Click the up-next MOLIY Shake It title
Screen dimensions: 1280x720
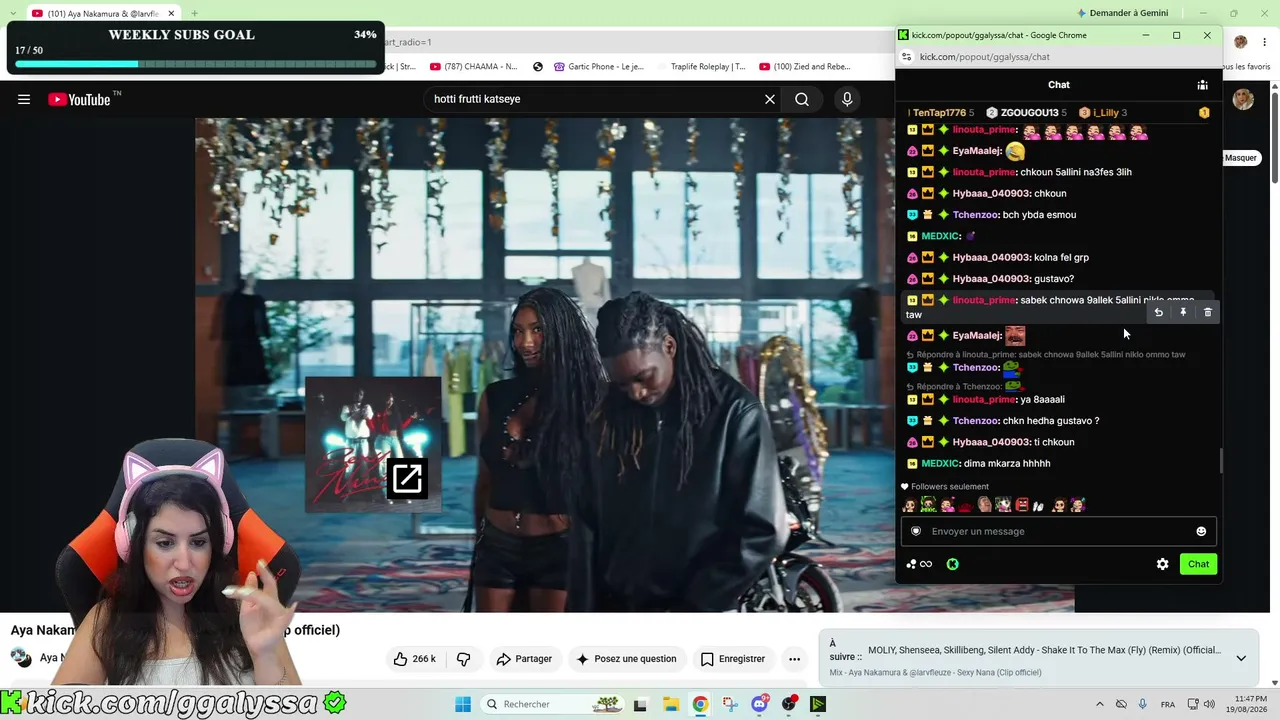(x=1044, y=650)
